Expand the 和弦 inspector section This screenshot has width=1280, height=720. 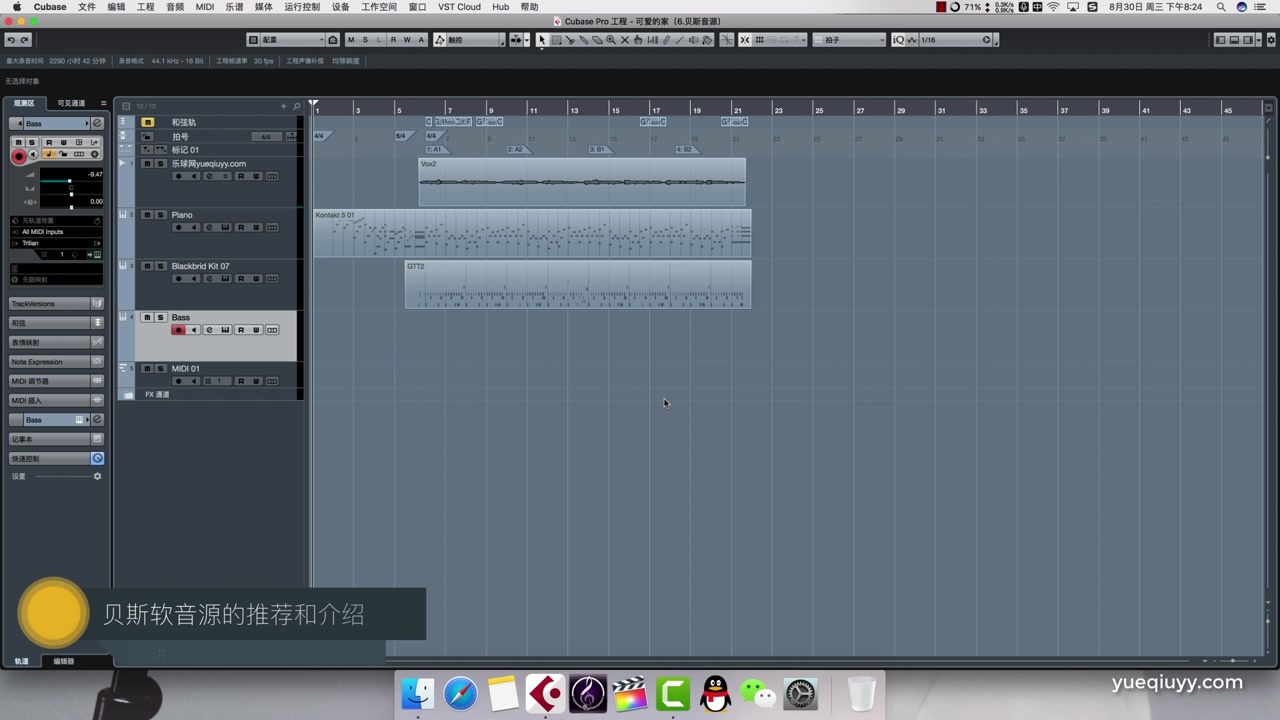[57, 323]
